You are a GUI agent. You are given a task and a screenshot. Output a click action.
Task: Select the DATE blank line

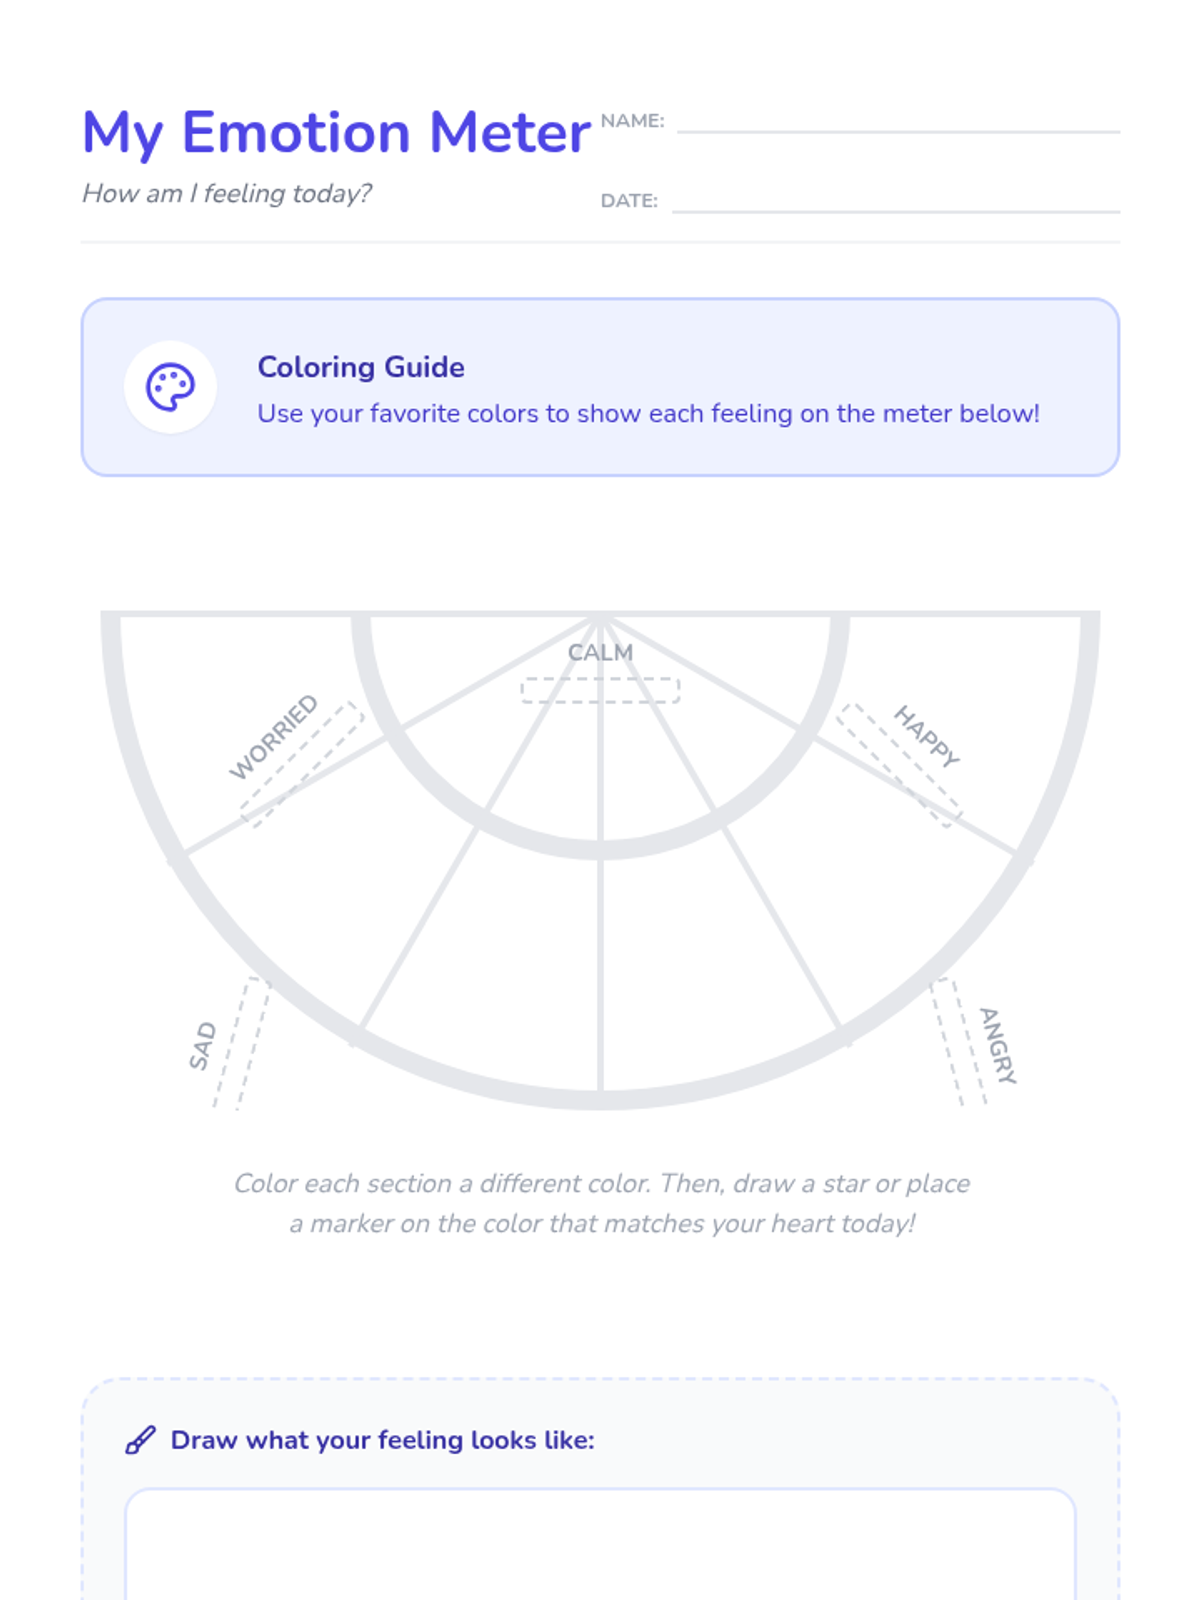(x=895, y=210)
